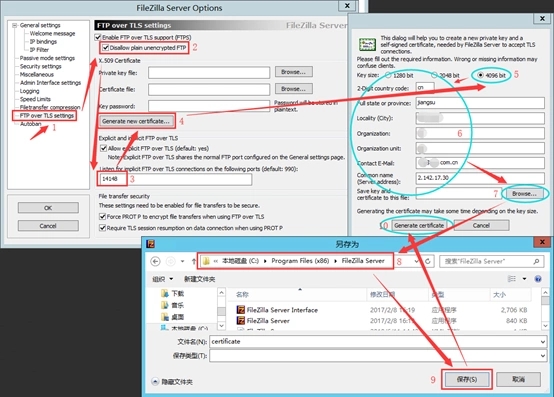The image size is (554, 397).
Task: Open recent locations dropdown beside forward arrow
Action: [x=182, y=261]
